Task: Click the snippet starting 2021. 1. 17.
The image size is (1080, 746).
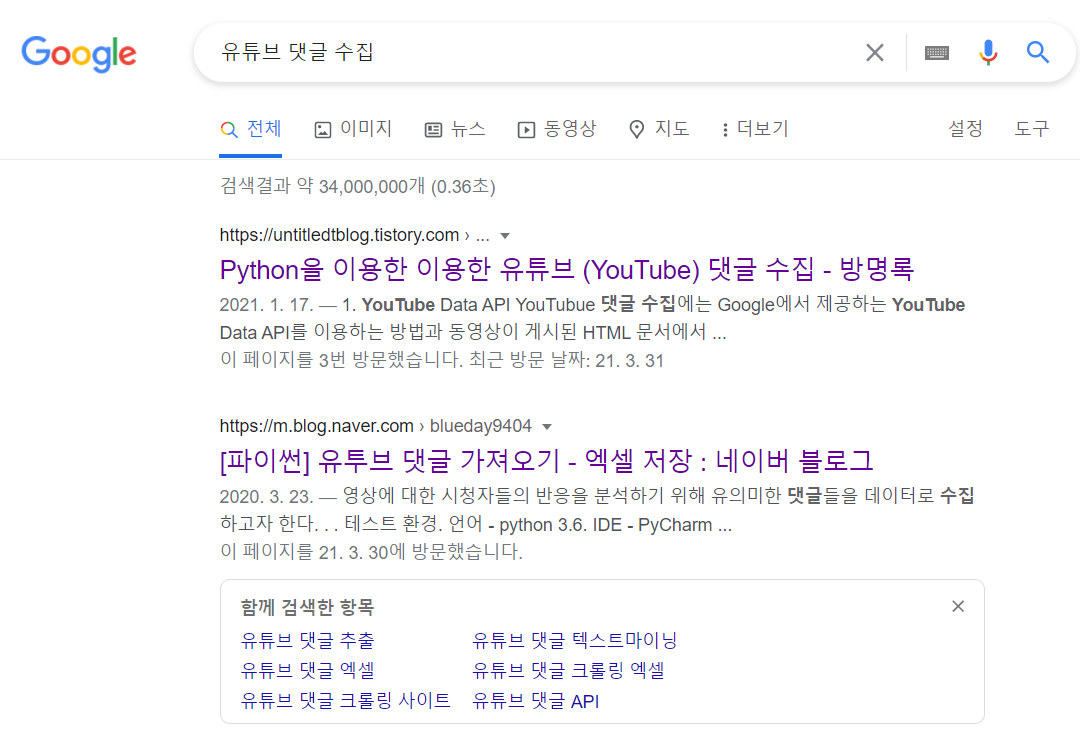Action: (x=592, y=318)
